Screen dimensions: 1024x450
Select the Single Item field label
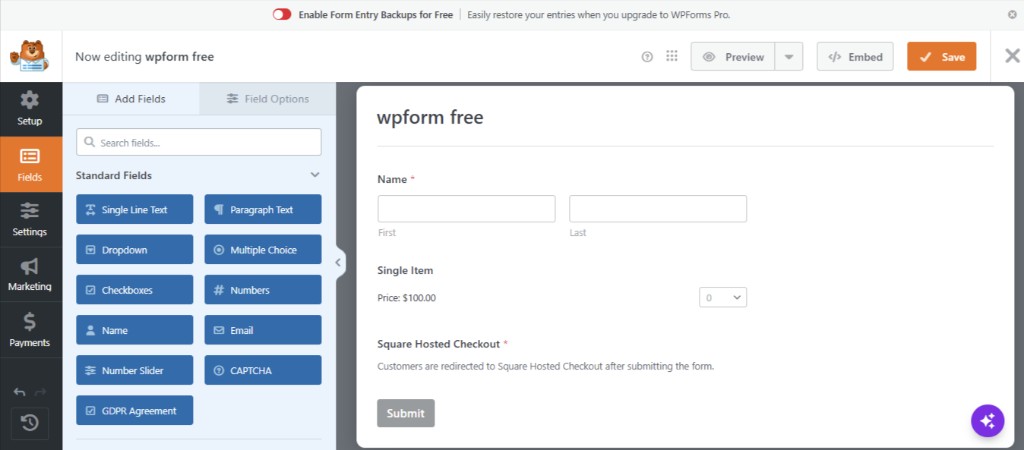point(406,270)
